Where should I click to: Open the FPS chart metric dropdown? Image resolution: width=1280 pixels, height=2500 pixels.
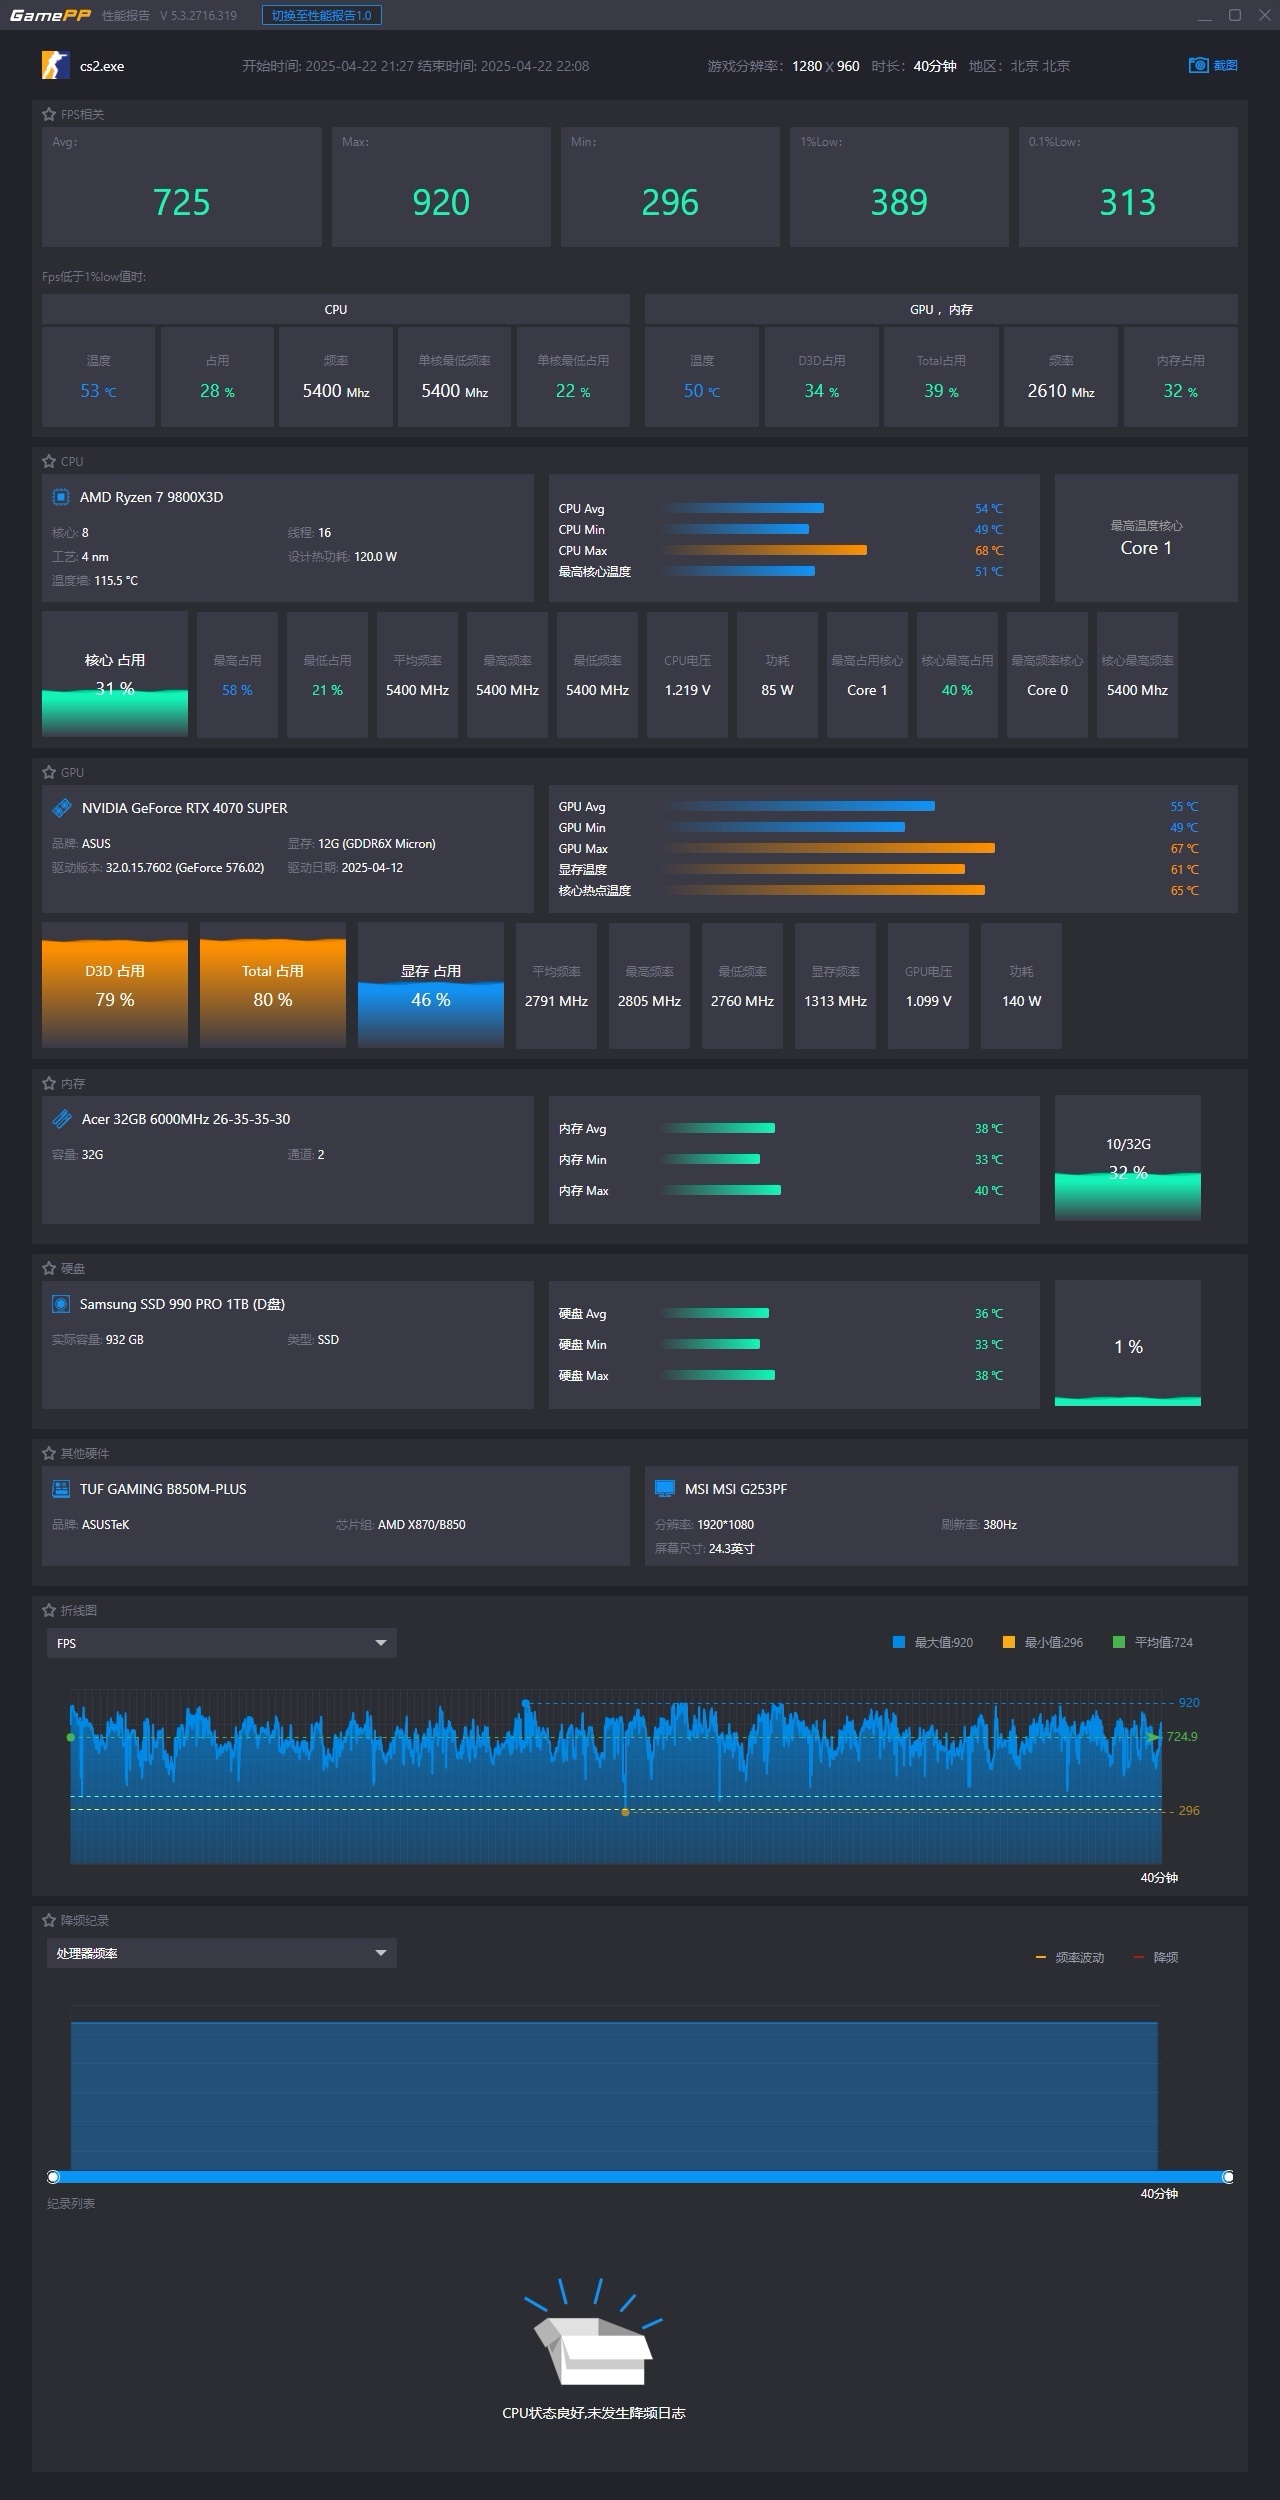222,1643
